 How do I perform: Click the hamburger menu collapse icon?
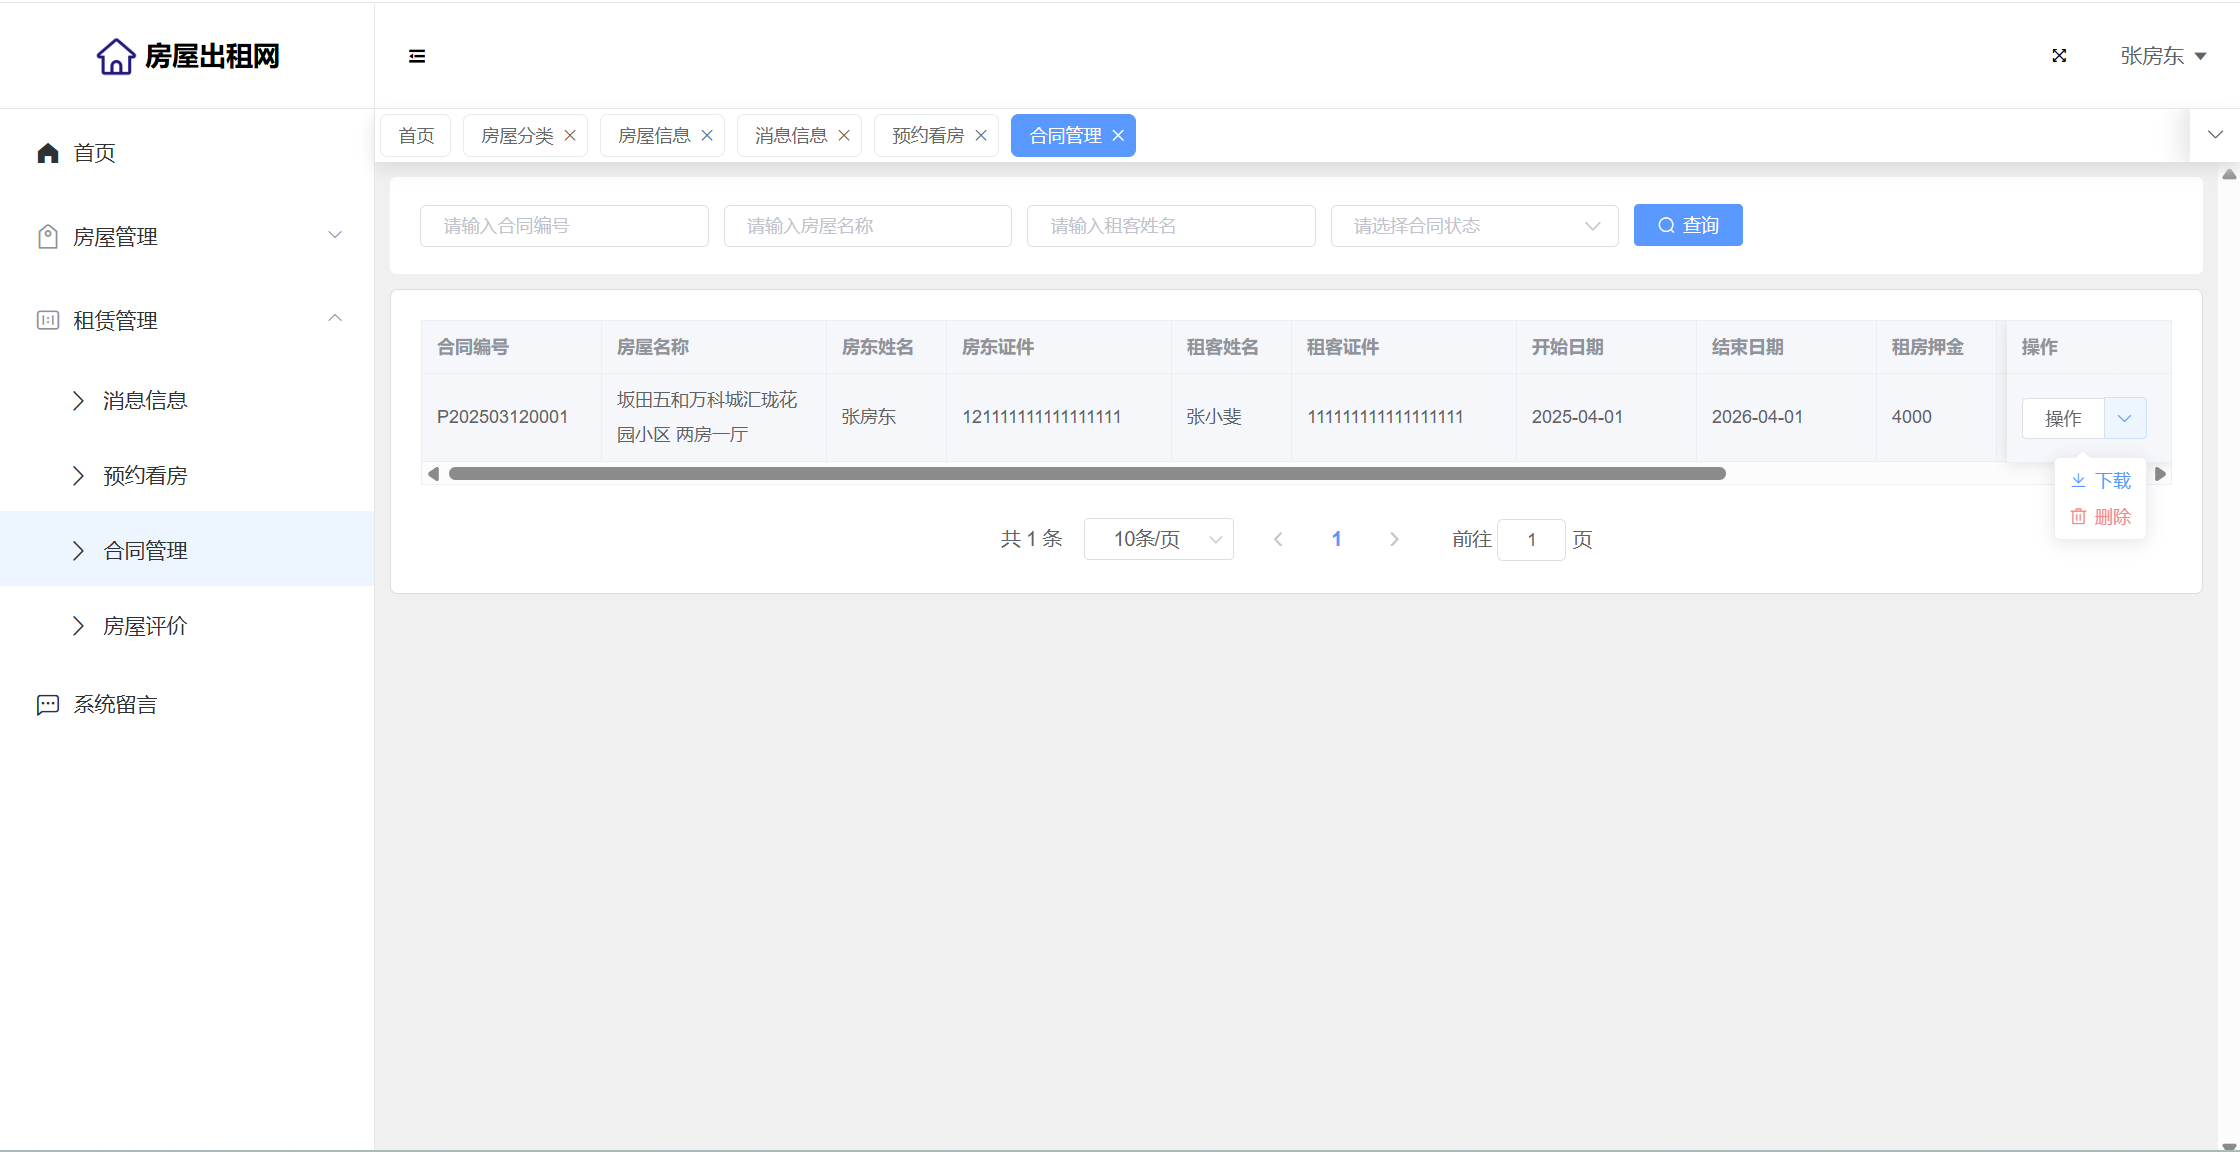pos(417,56)
